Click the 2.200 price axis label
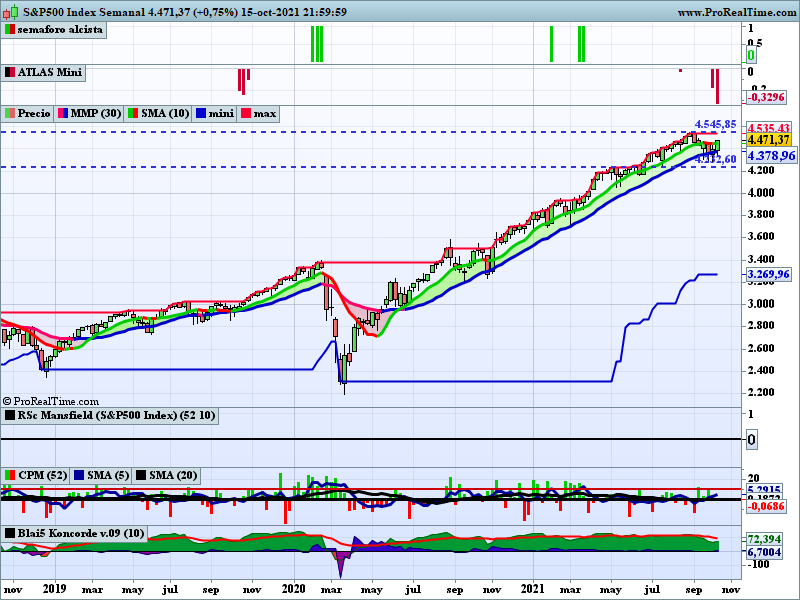Viewport: 800px width, 600px height. (761, 392)
